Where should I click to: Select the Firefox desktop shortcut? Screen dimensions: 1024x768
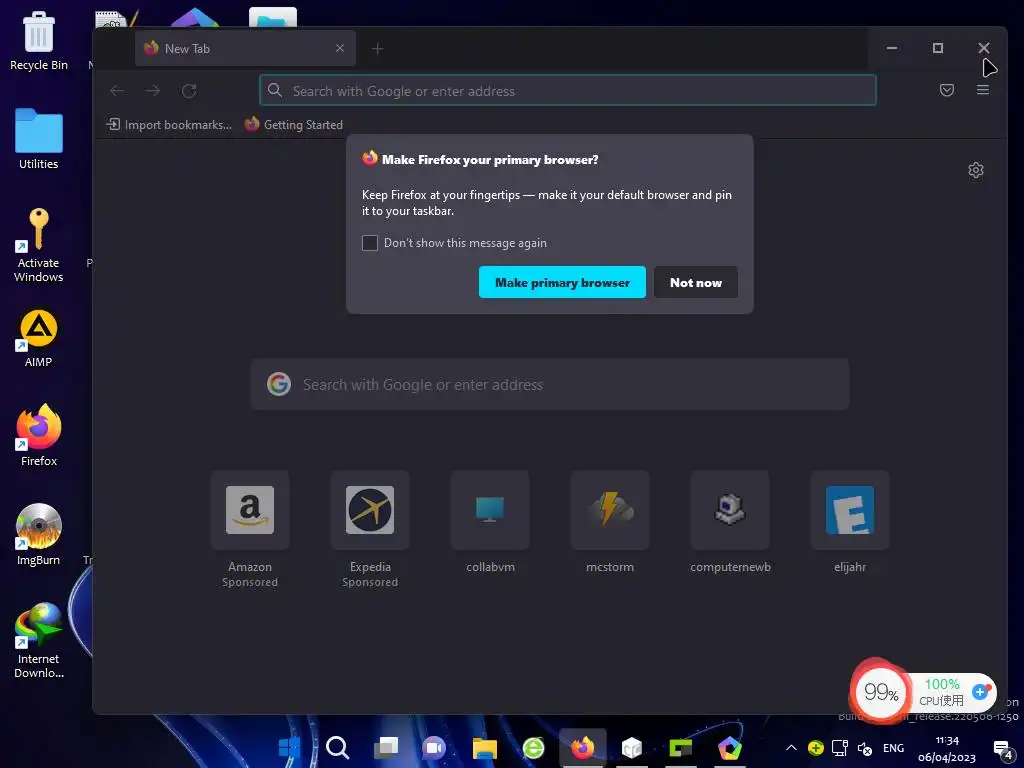tap(39, 436)
